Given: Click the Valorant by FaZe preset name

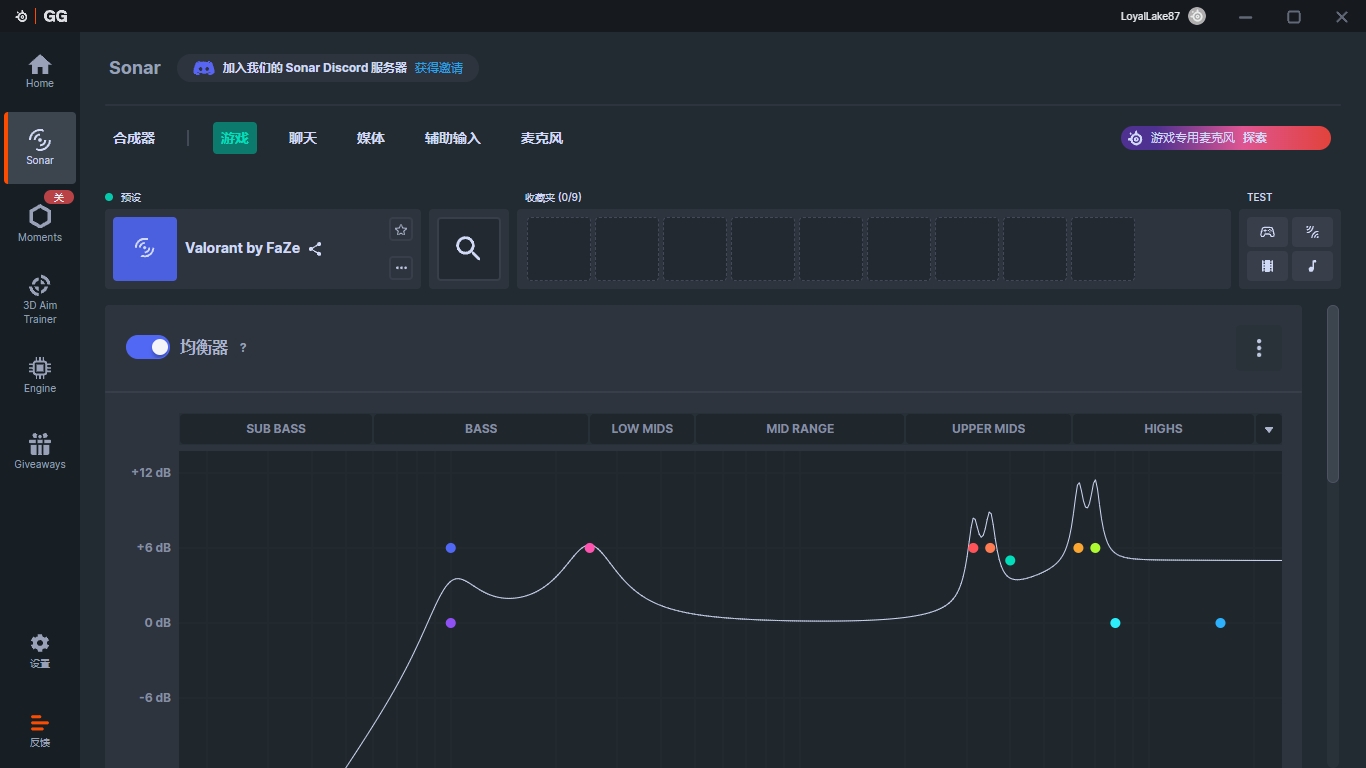Looking at the screenshot, I should pos(242,248).
